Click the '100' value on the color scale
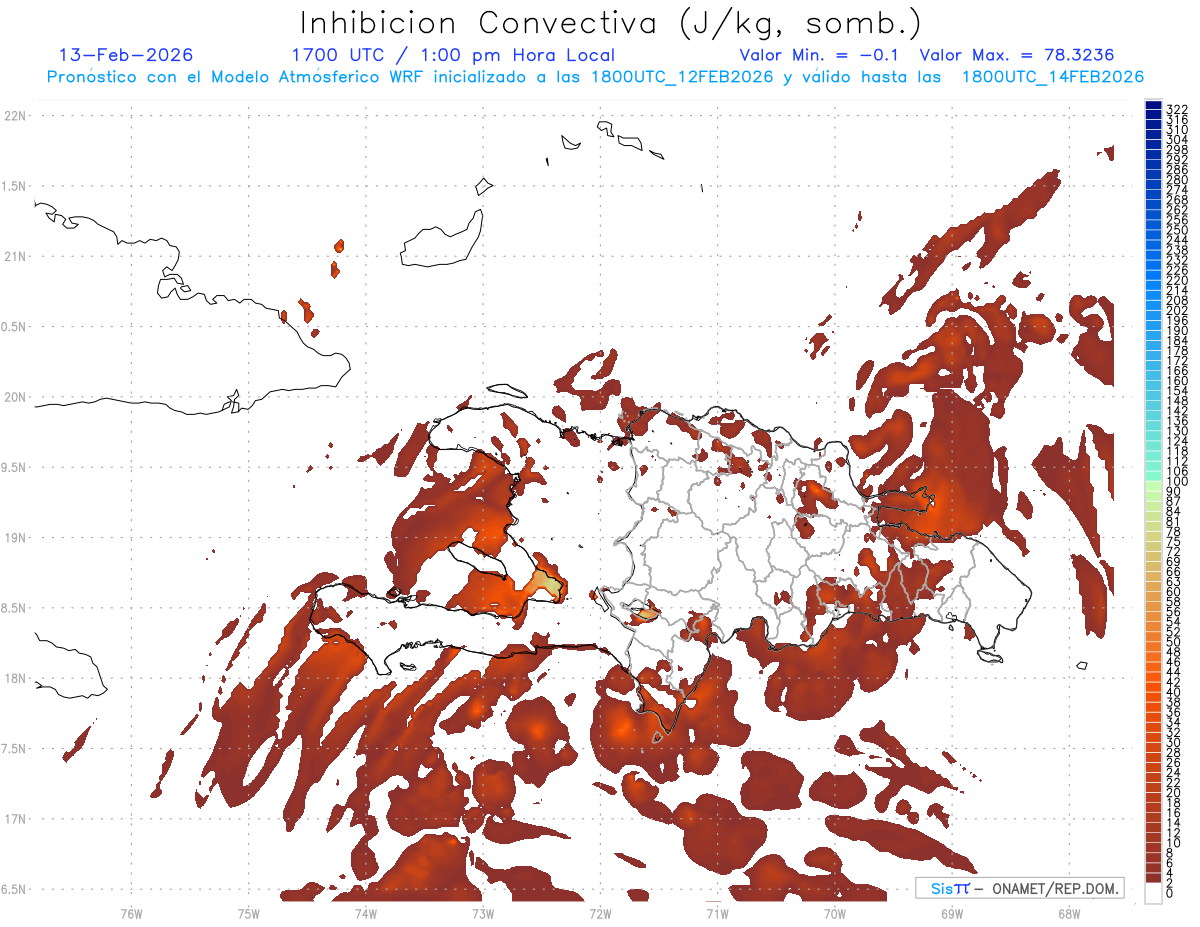 pyautogui.click(x=1177, y=483)
